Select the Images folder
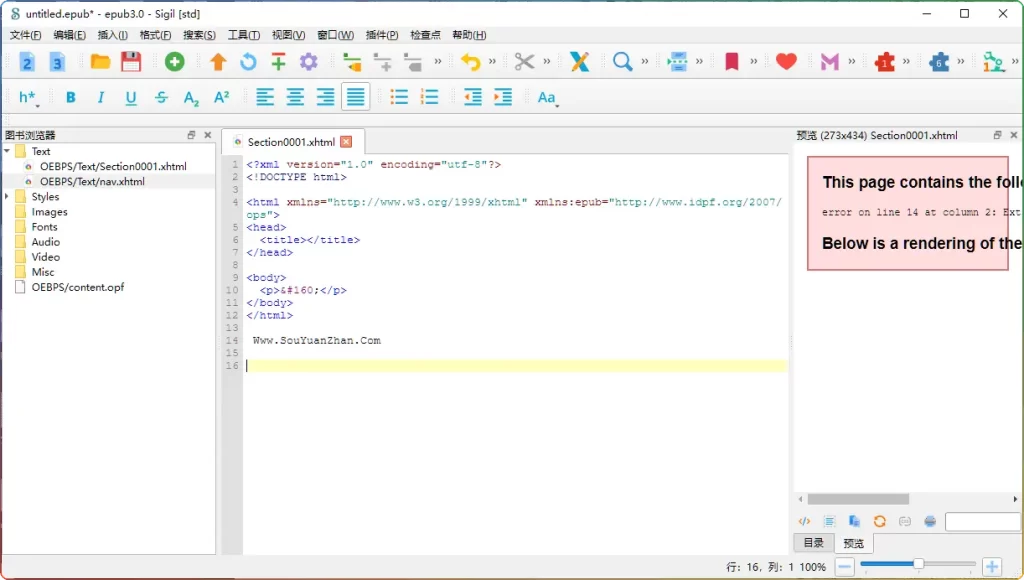 click(49, 212)
